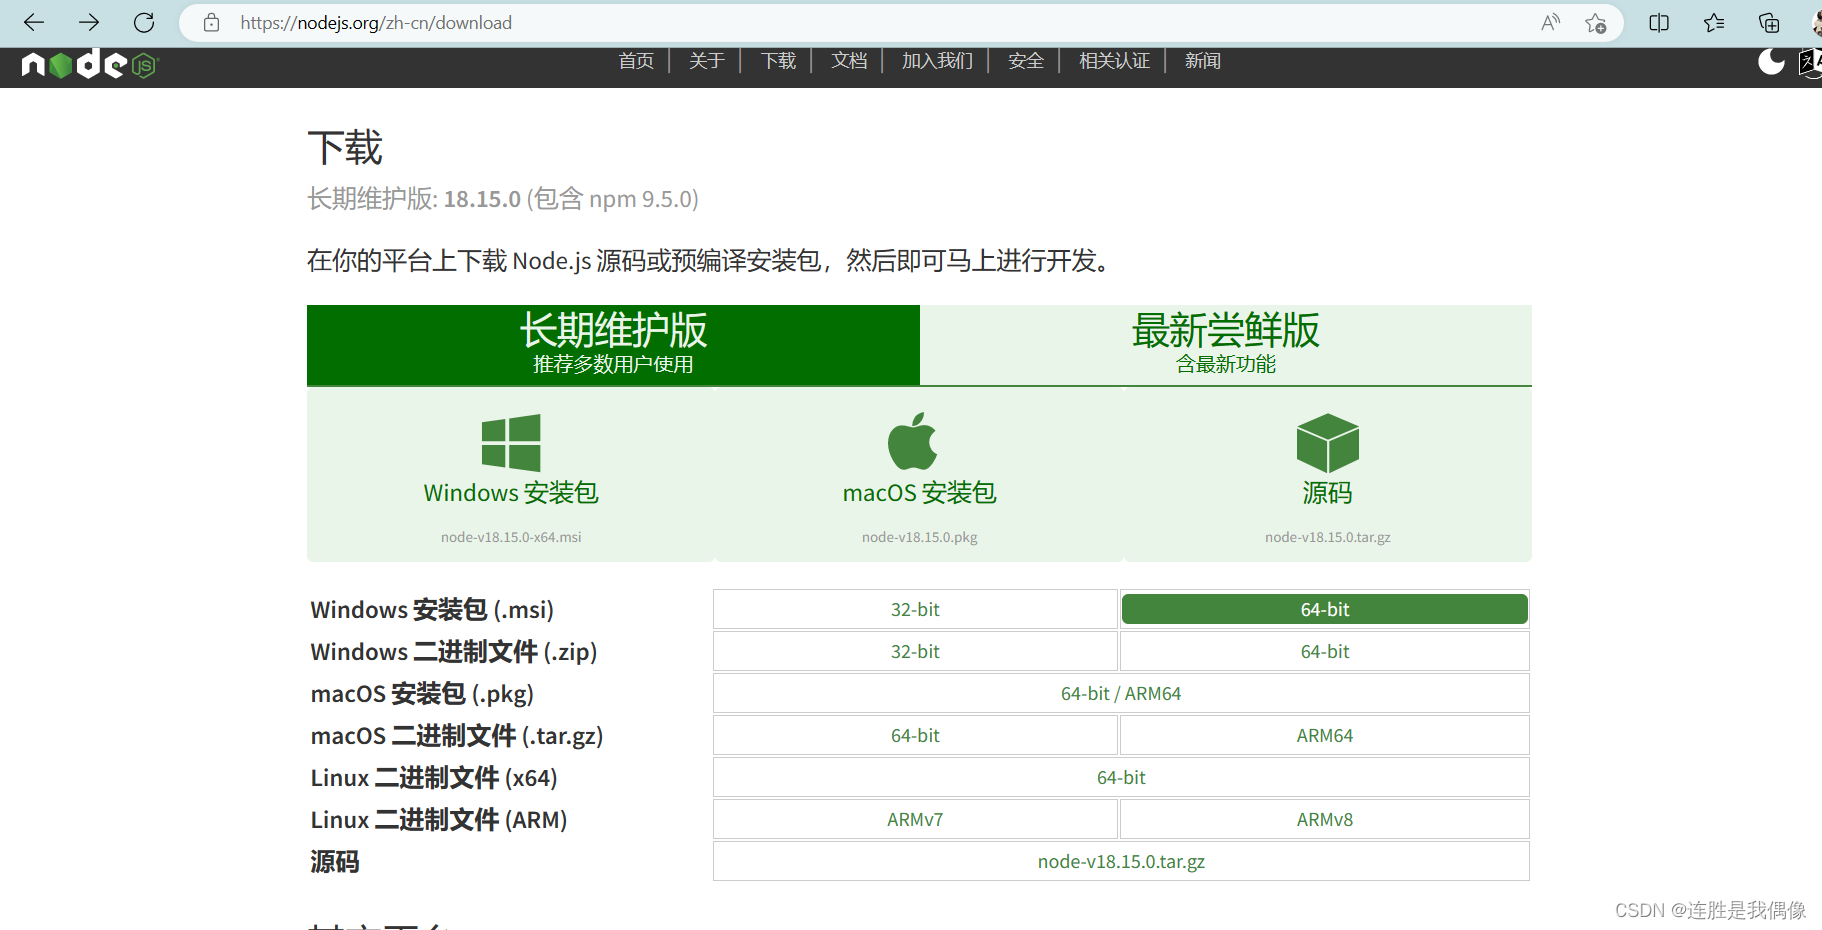This screenshot has height=930, width=1822.
Task: Go forward with the browser forward arrow
Action: coord(89,22)
